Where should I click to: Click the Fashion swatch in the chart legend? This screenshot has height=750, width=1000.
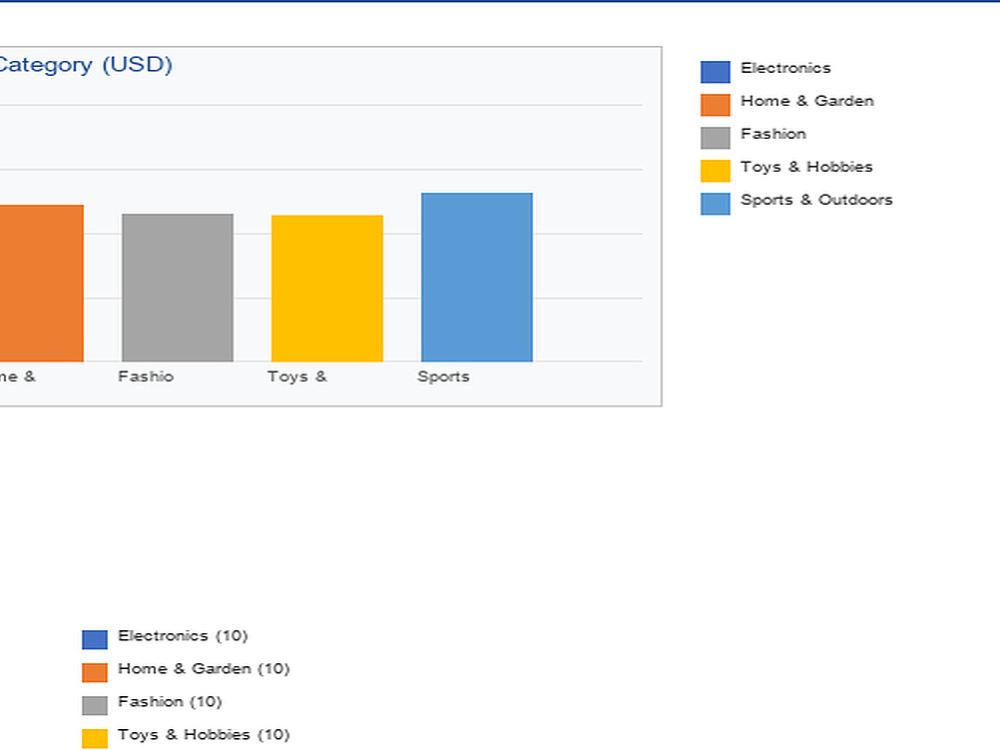tap(715, 138)
